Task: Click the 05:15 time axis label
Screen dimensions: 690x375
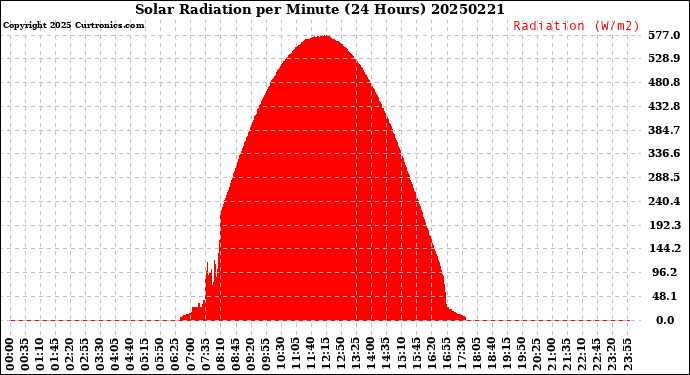Action: coord(145,355)
